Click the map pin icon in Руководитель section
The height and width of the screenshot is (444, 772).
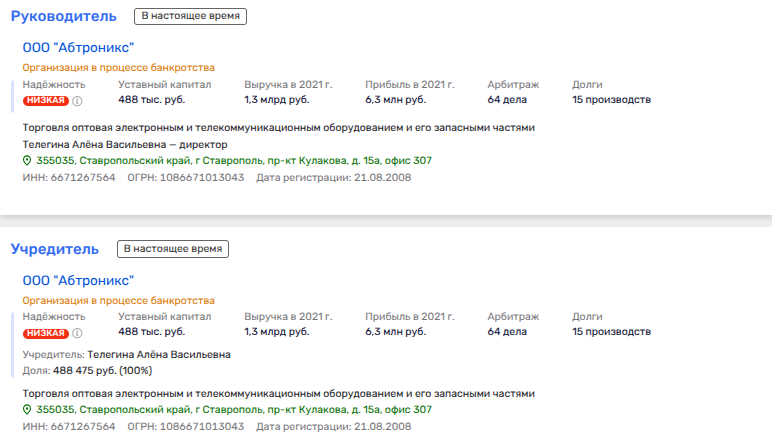tap(27, 160)
